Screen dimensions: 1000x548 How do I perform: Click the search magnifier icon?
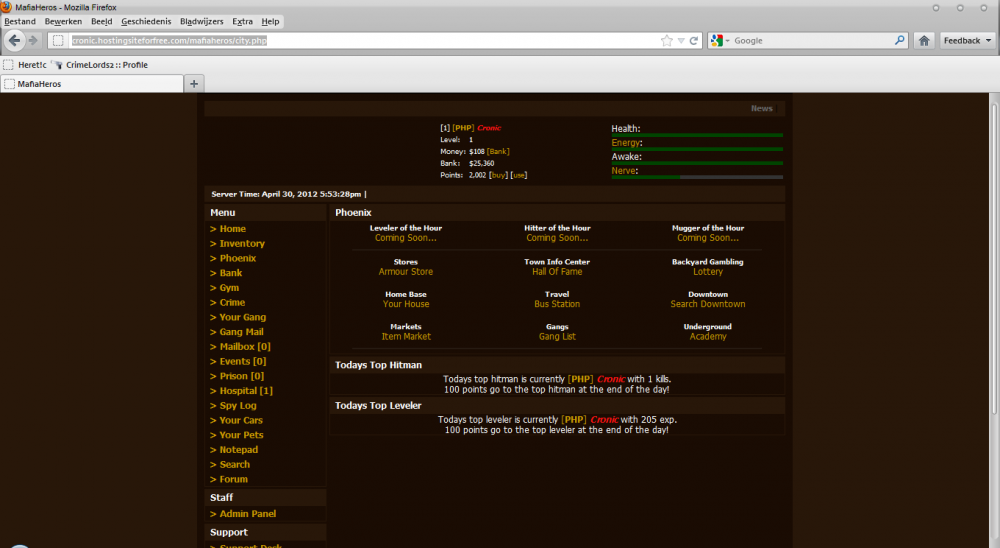(x=900, y=41)
